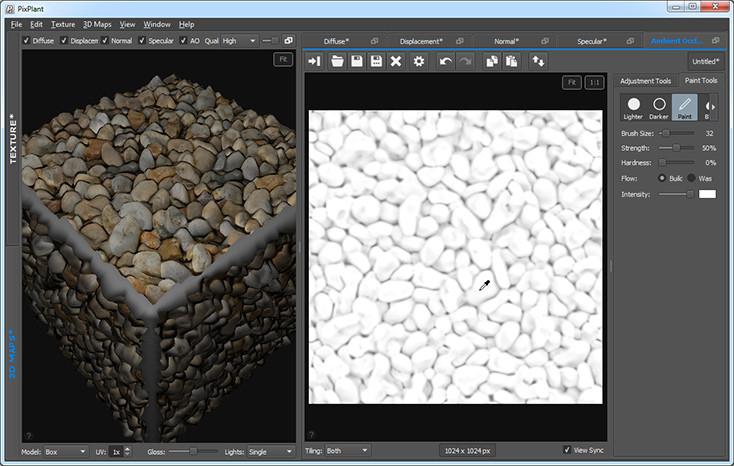734x466 pixels.
Task: Pop out the Normal tab with its window icon
Action: pyautogui.click(x=545, y=41)
